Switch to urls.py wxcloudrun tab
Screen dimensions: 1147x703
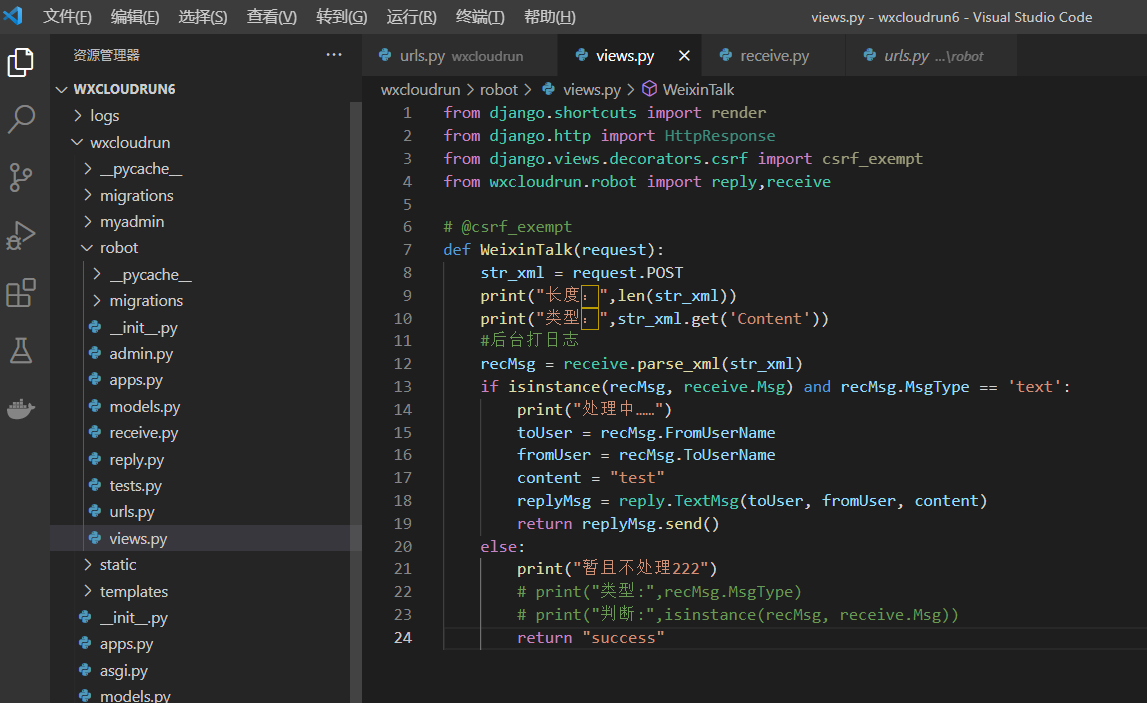460,56
